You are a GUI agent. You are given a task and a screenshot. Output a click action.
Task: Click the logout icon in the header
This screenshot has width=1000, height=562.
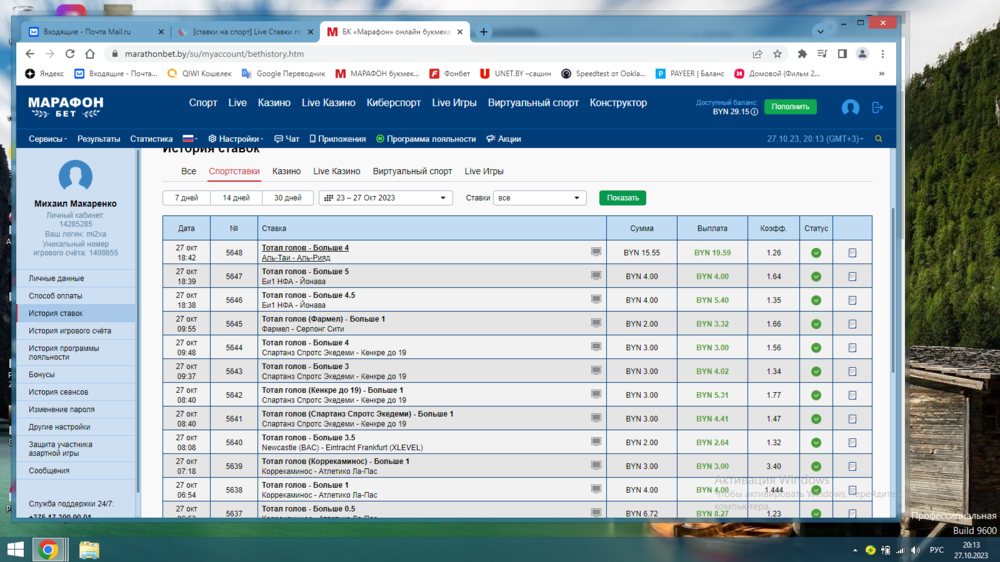[x=877, y=107]
